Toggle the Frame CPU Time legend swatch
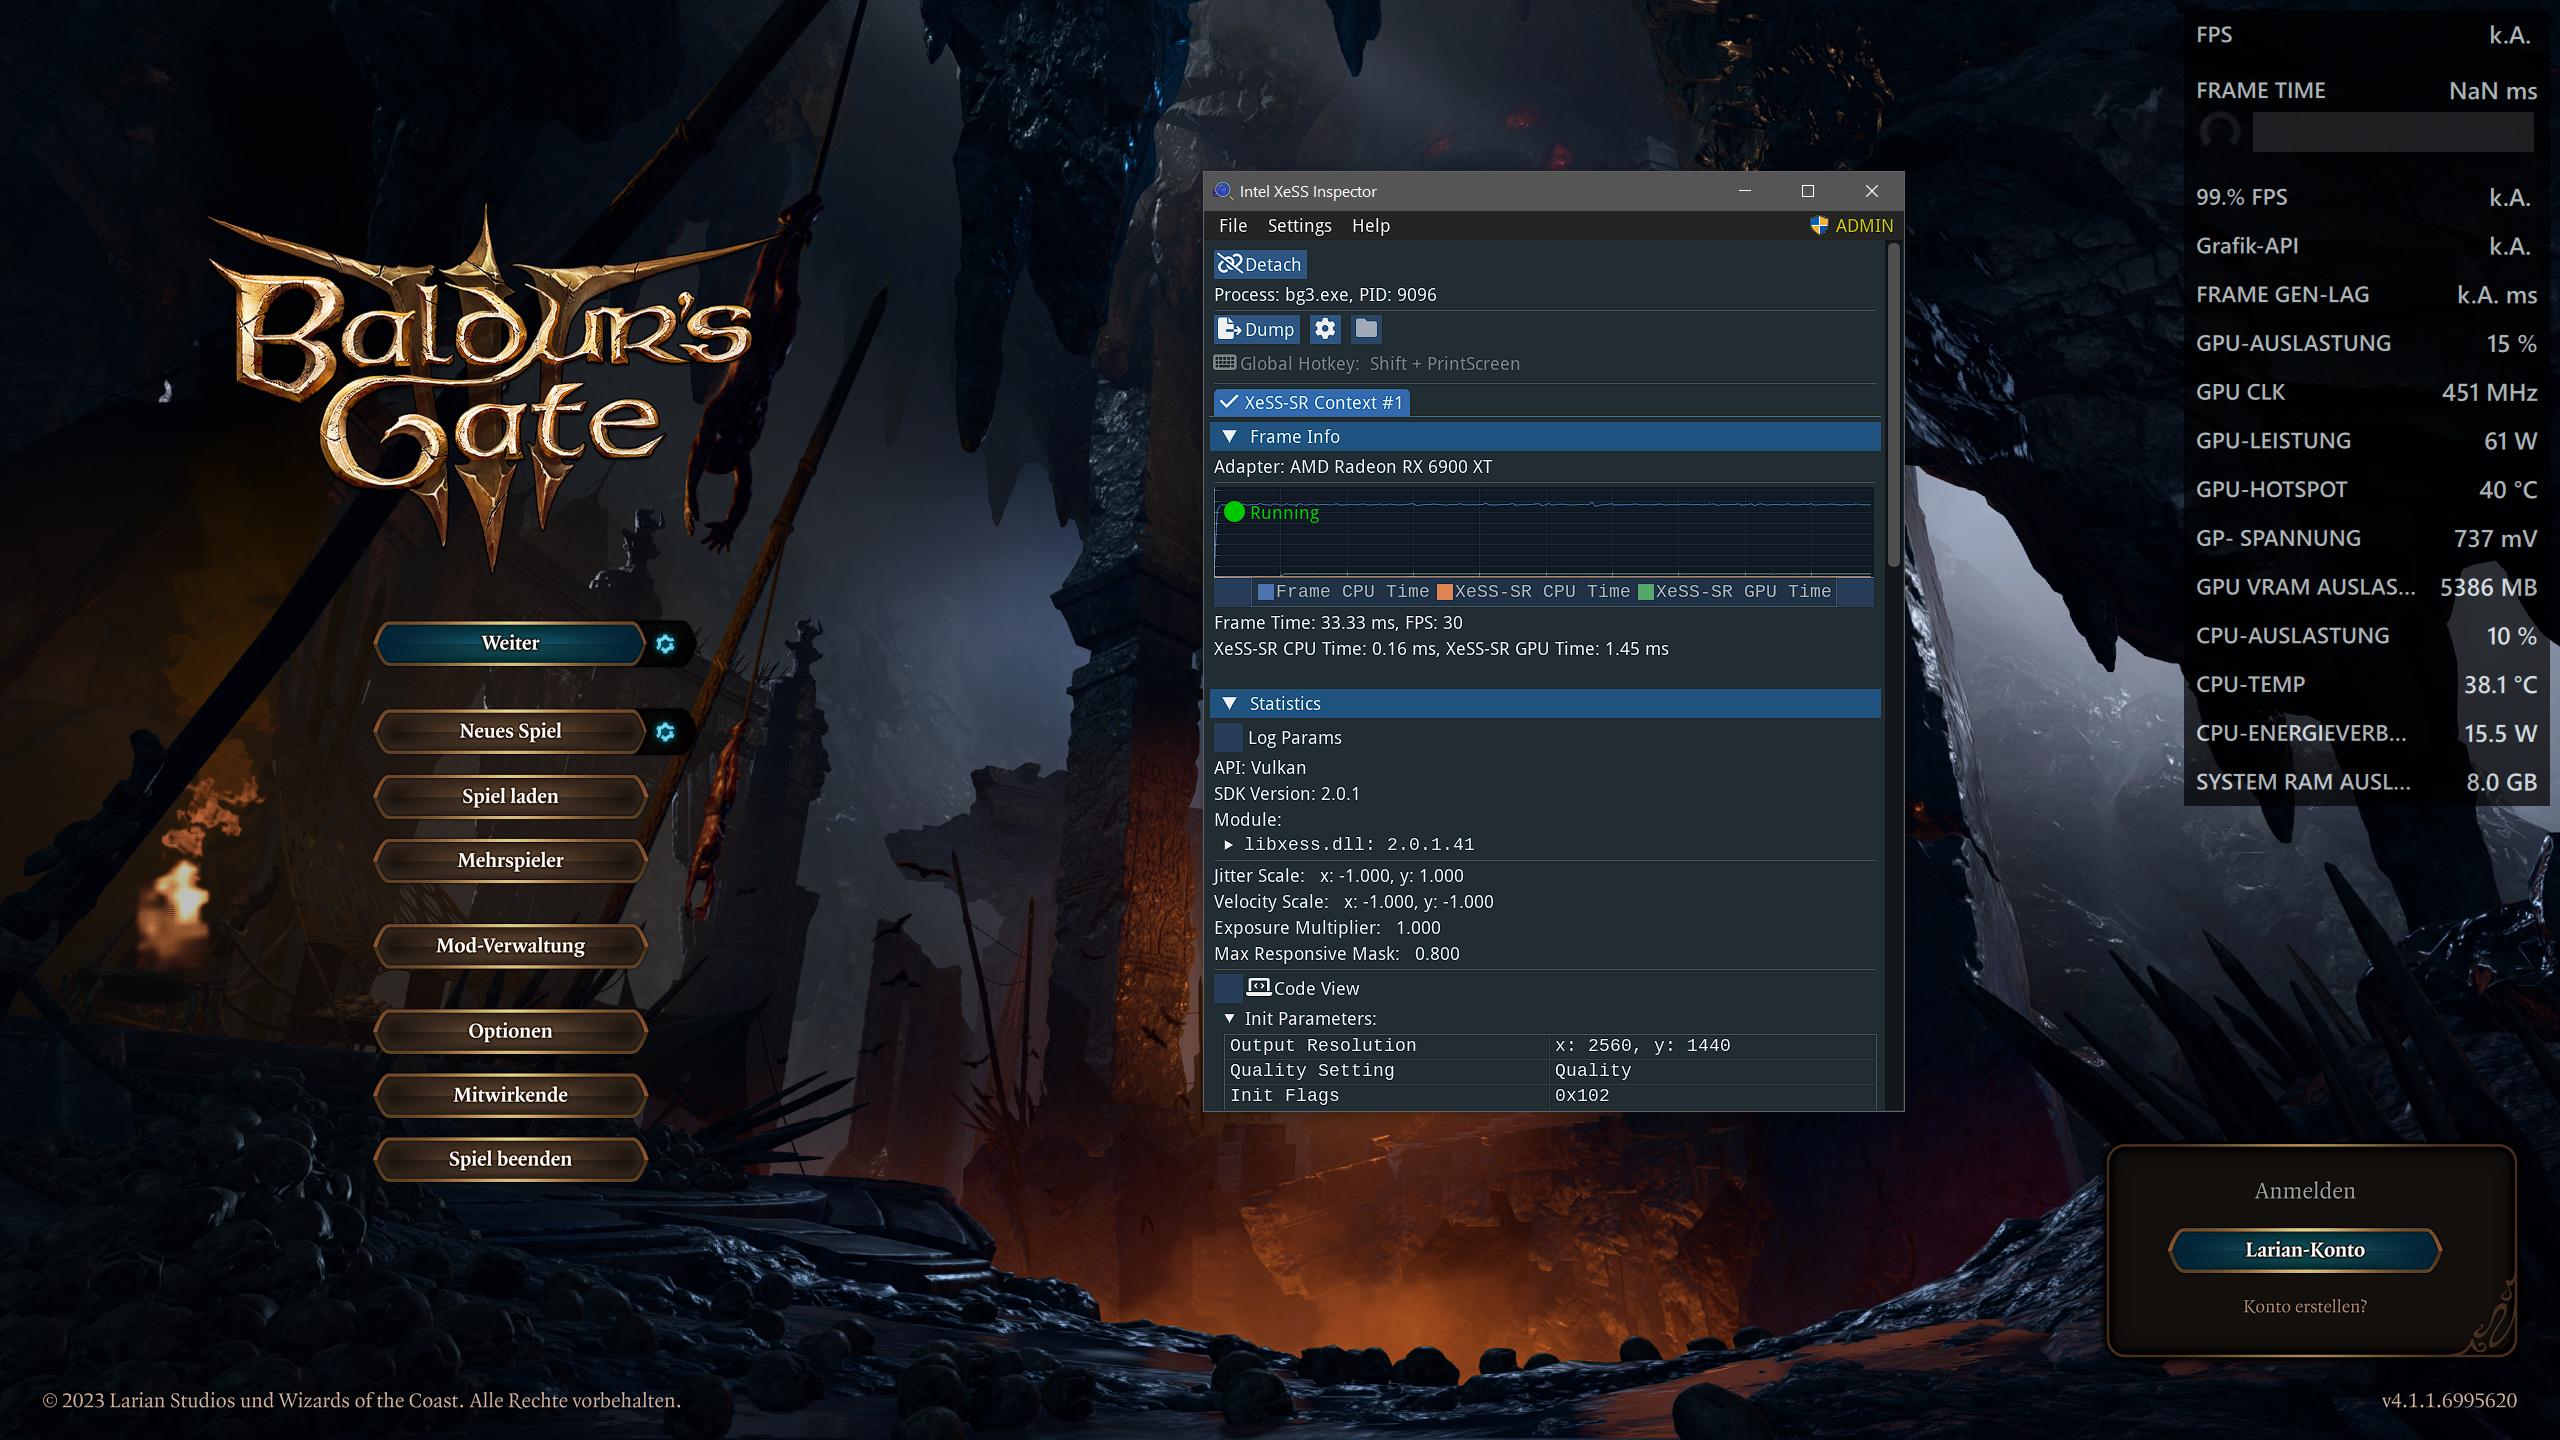2560x1440 pixels. click(1266, 592)
